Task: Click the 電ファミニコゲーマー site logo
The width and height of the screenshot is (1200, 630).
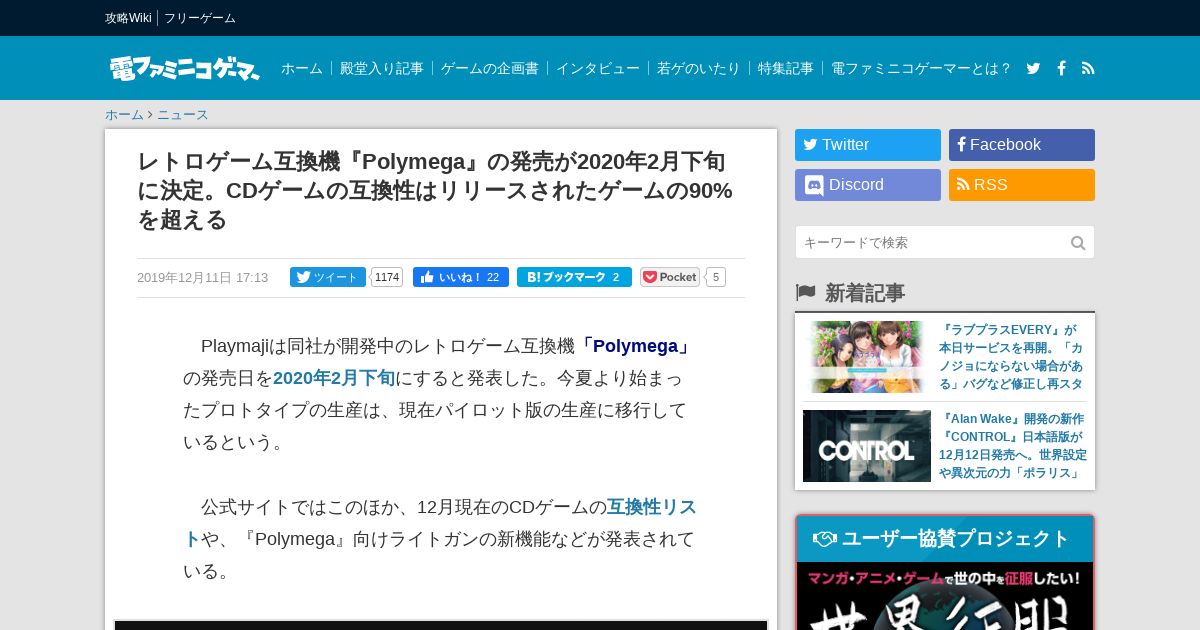Action: coord(184,68)
